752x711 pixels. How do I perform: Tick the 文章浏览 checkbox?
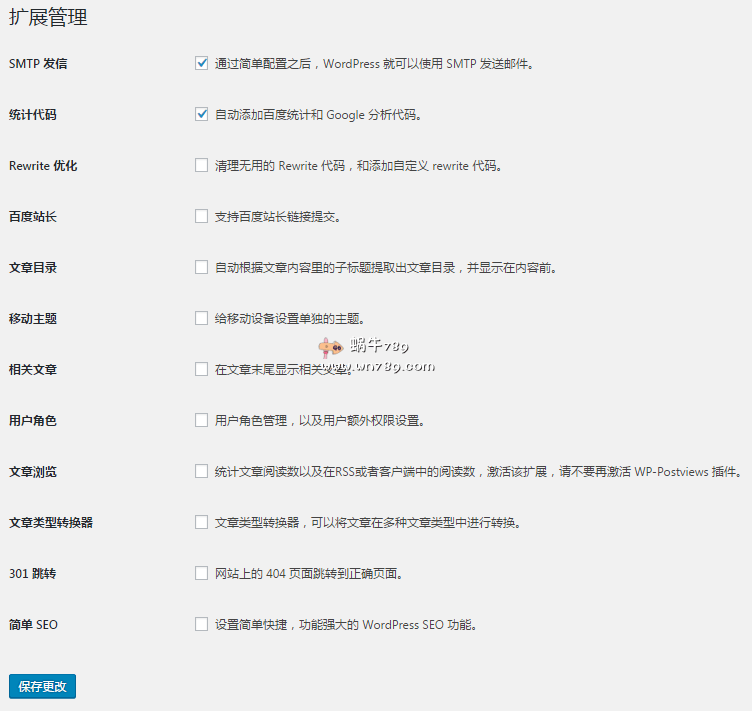(x=202, y=471)
